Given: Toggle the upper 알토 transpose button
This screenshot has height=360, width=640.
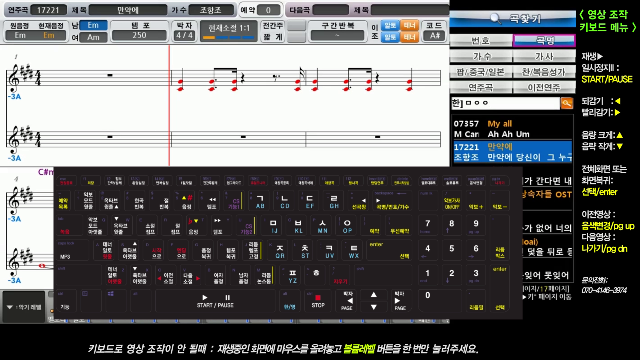Looking at the screenshot, I should 390,25.
